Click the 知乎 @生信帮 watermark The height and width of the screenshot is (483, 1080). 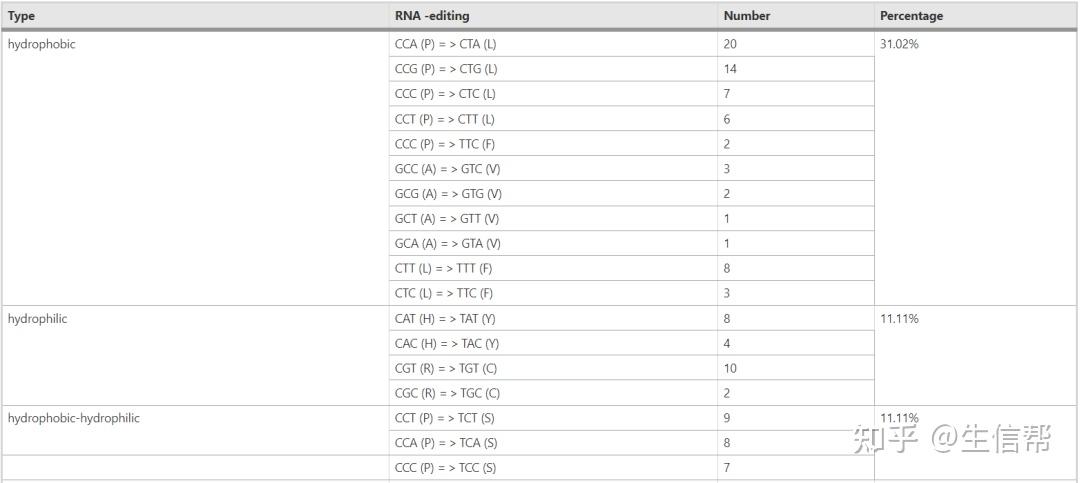pos(951,439)
